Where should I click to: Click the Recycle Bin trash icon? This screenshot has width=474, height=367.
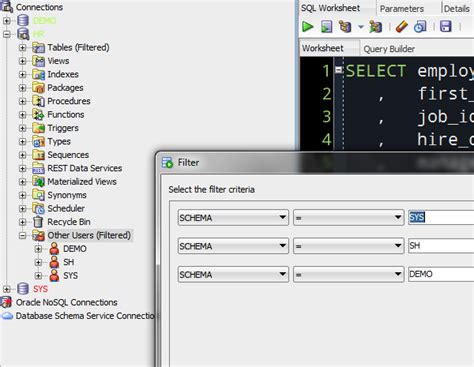tap(39, 222)
